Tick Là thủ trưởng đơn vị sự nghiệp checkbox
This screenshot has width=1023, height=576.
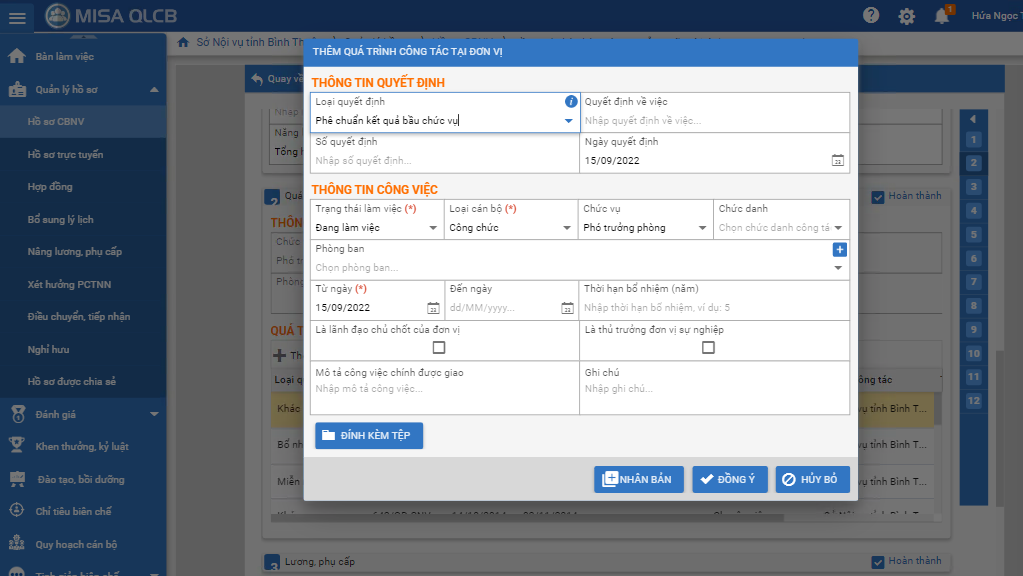[708, 348]
